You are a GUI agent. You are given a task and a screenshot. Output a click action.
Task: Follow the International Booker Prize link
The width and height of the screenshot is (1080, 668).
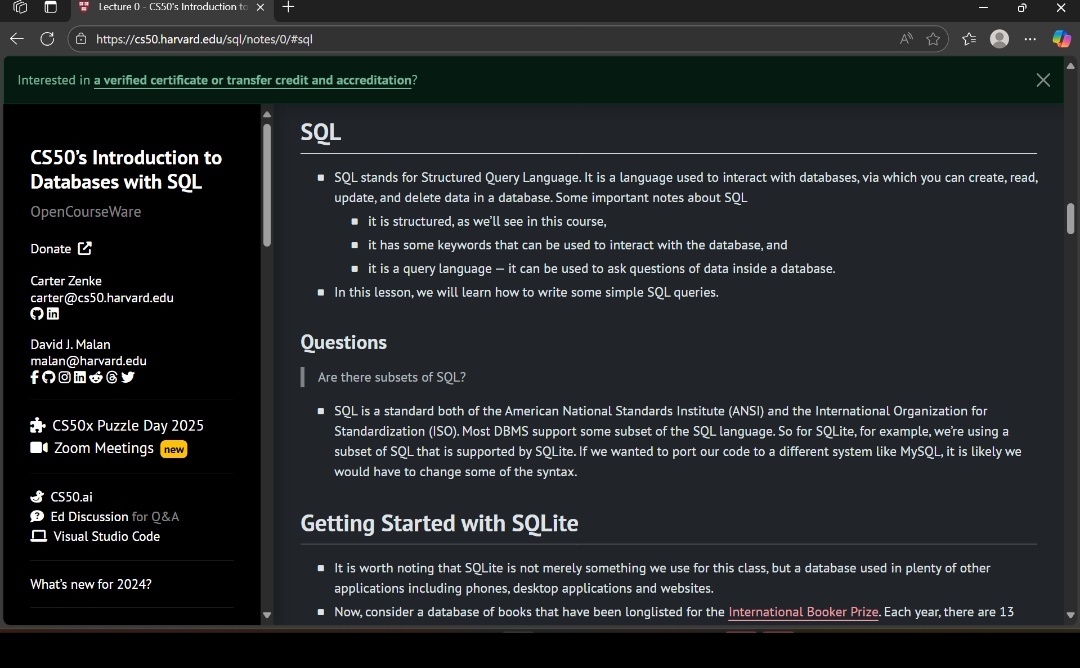803,612
